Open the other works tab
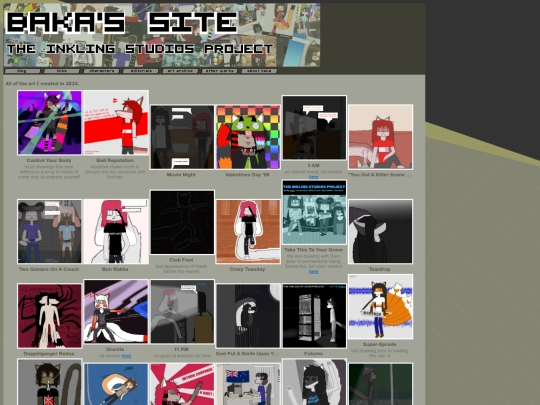Screen dimensions: 540x405 point(220,71)
